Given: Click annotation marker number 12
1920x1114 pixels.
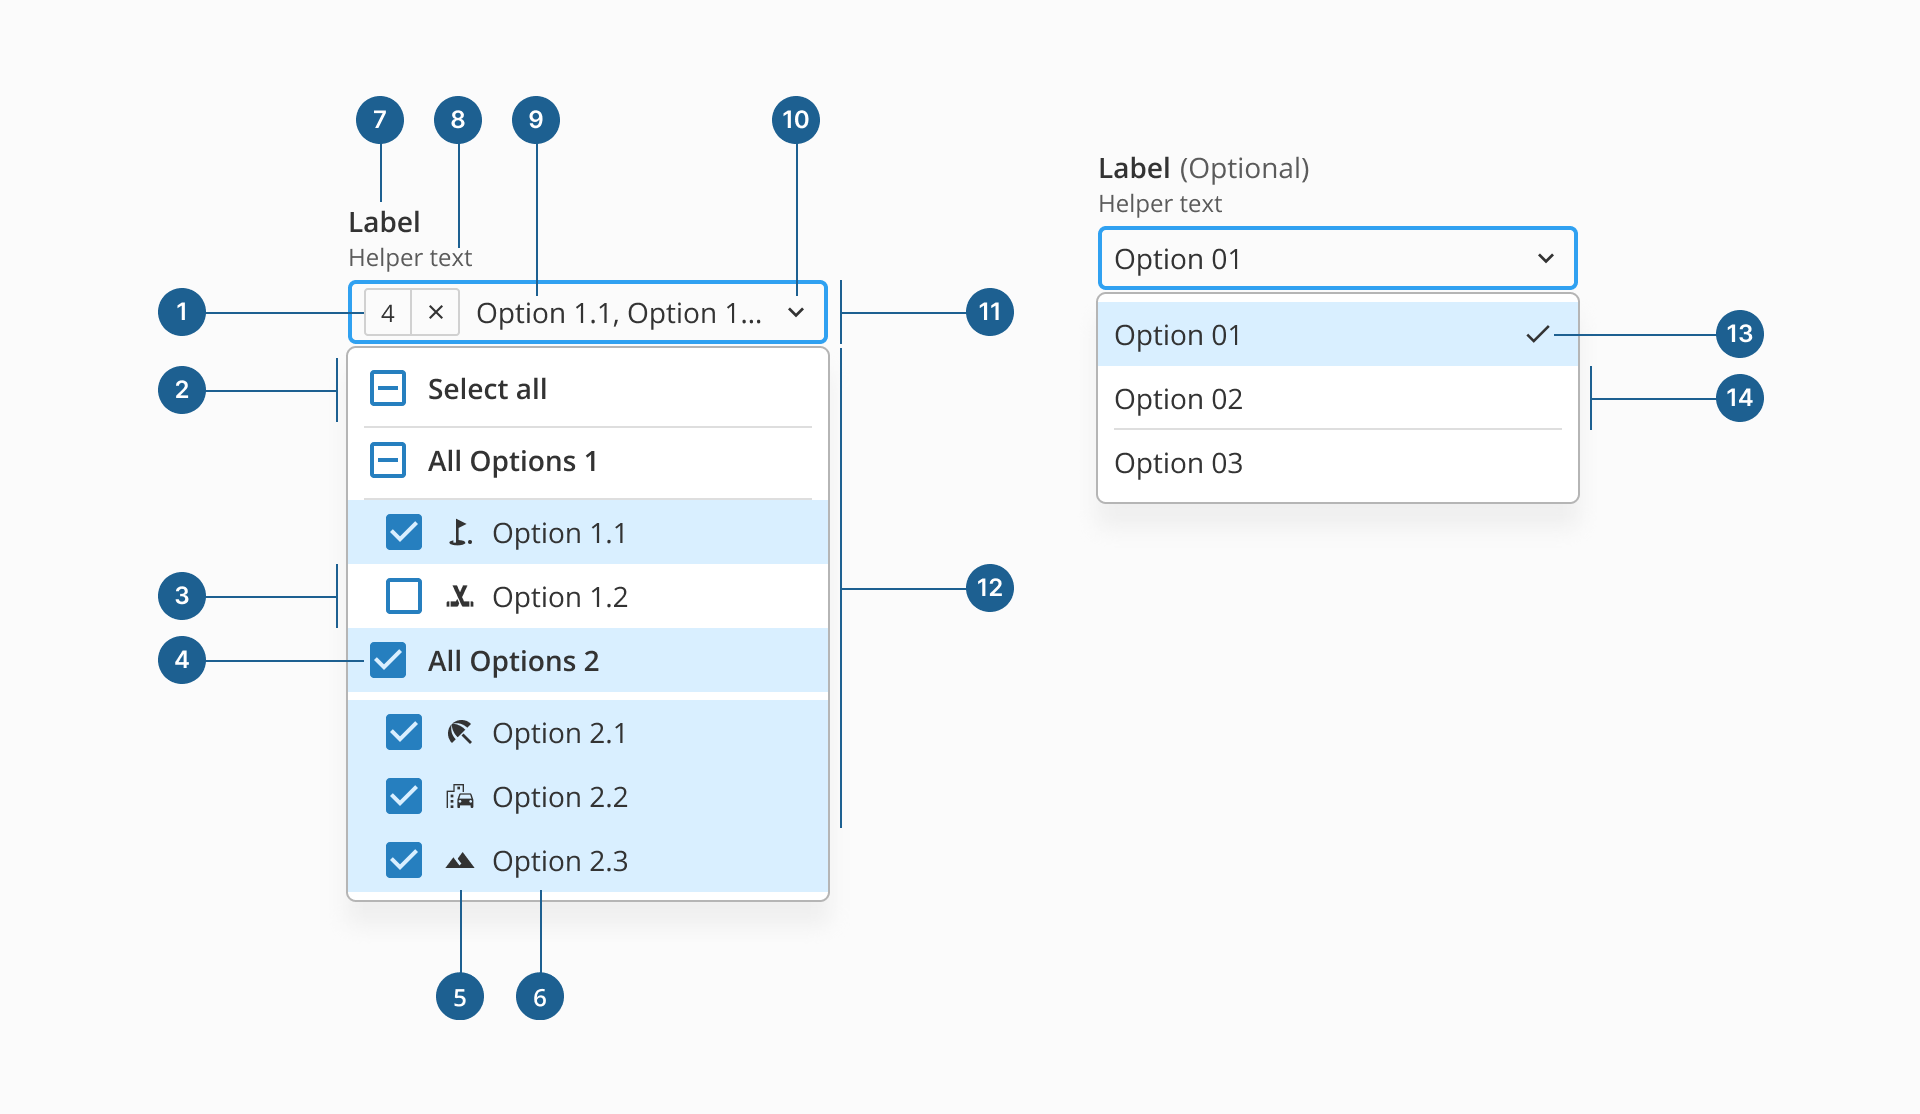Looking at the screenshot, I should [990, 588].
